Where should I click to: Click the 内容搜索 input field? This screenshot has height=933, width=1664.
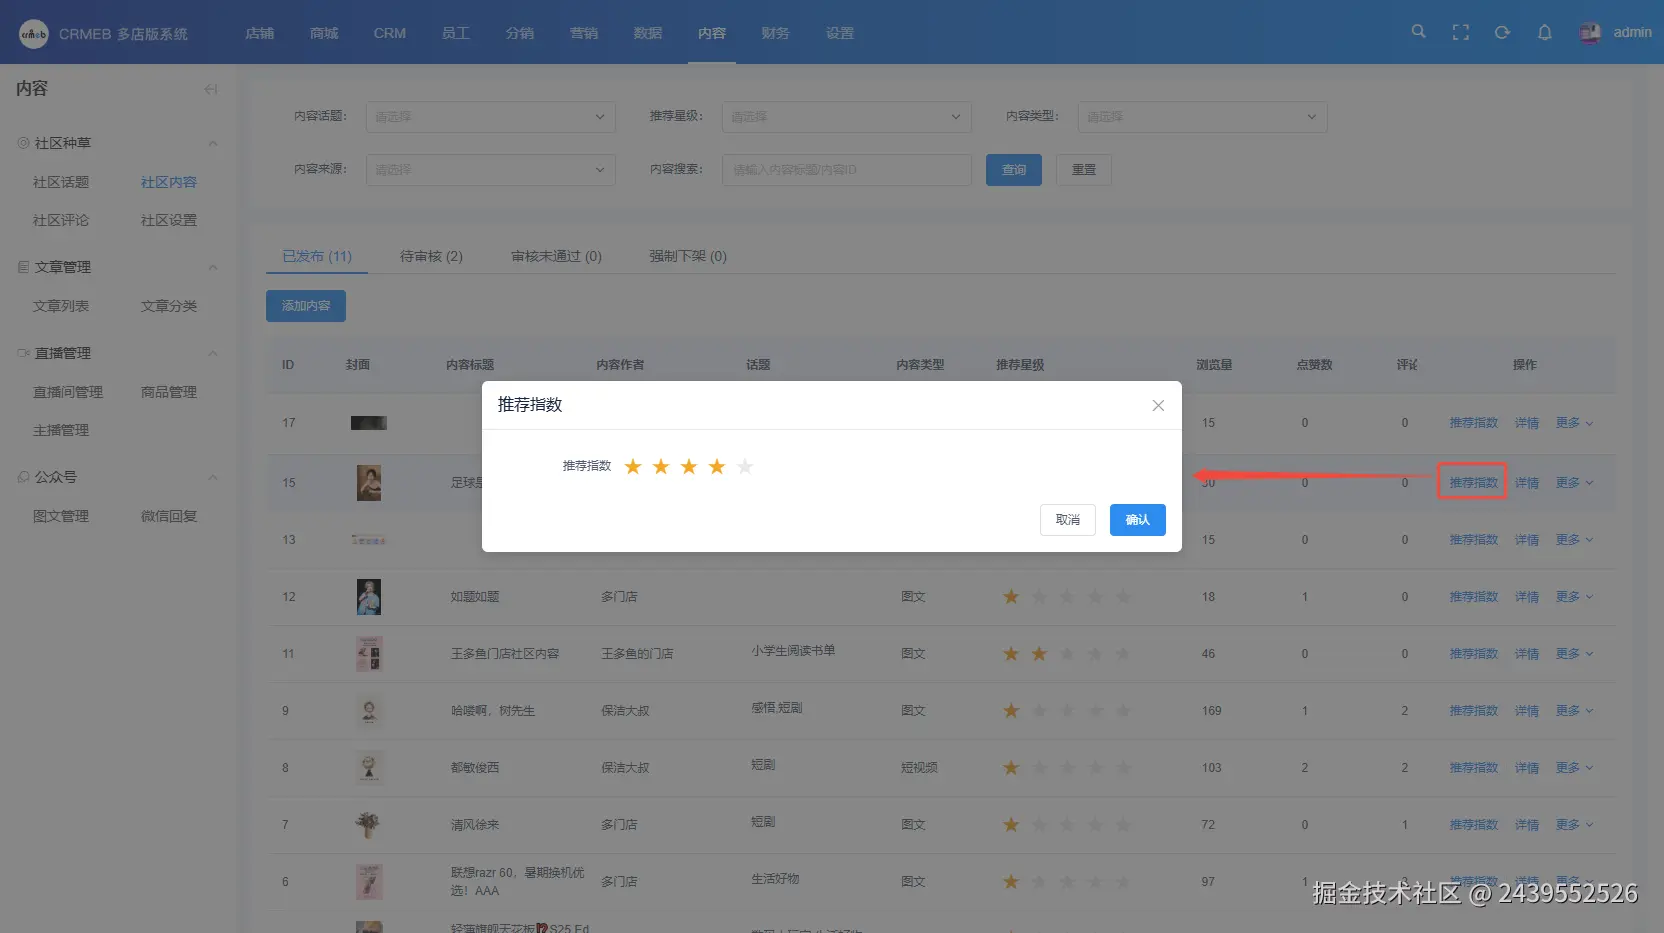click(x=847, y=170)
